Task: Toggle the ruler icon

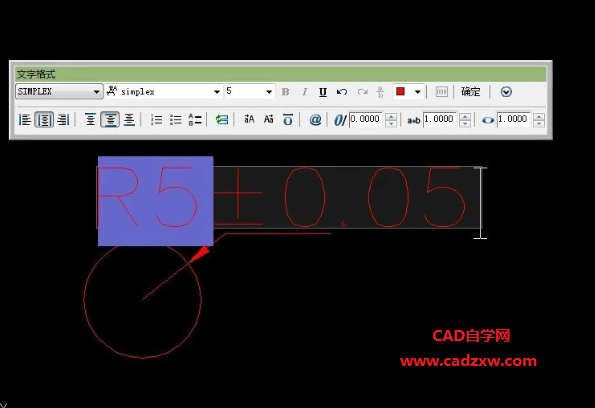Action: click(441, 92)
